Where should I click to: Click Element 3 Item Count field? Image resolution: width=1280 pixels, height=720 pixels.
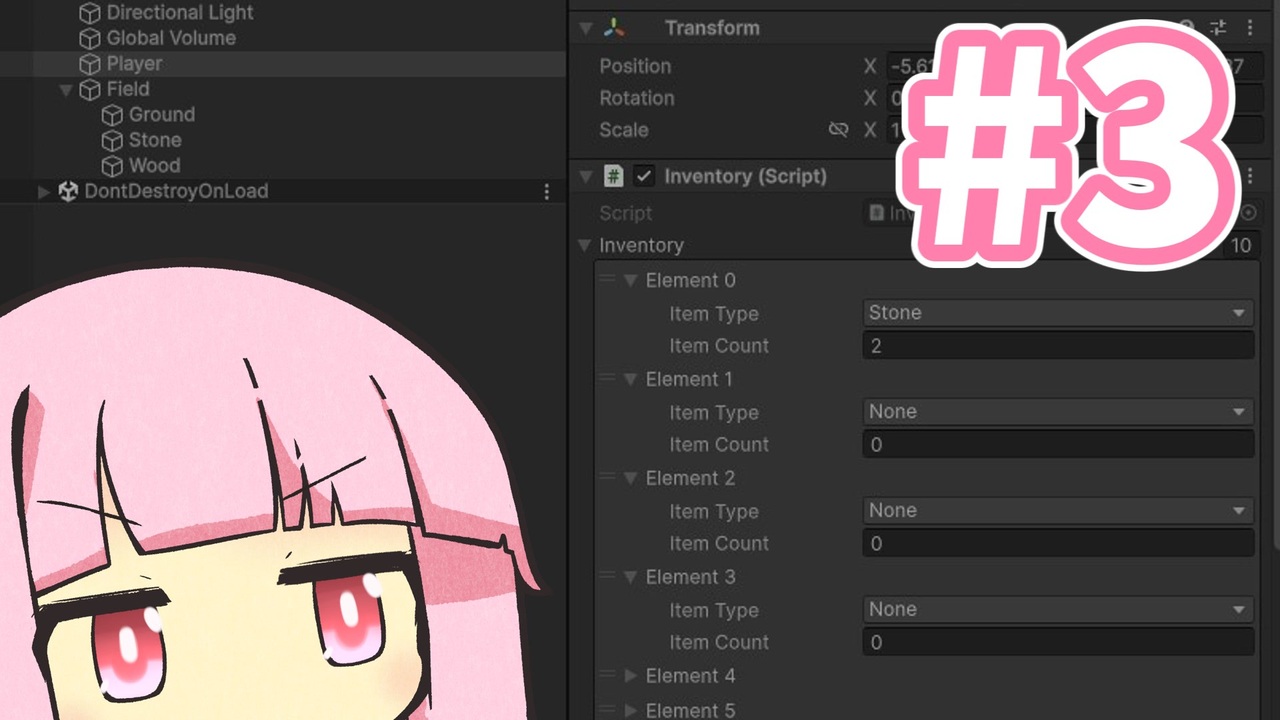pyautogui.click(x=1058, y=643)
